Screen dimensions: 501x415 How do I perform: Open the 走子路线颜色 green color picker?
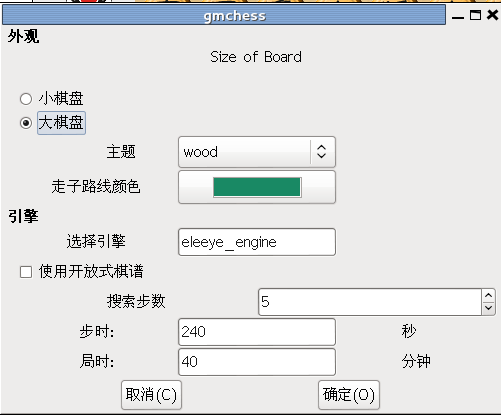[257, 187]
